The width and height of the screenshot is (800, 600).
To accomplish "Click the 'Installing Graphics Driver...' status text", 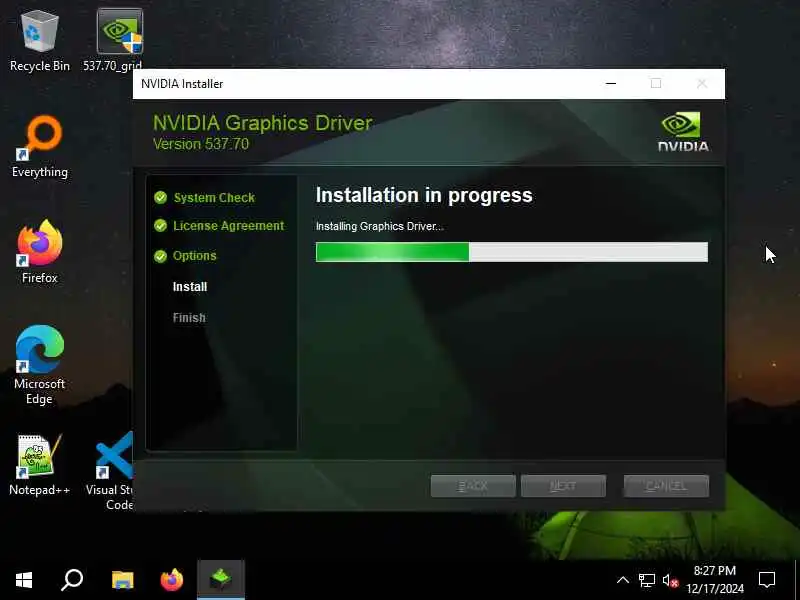I will click(x=380, y=226).
